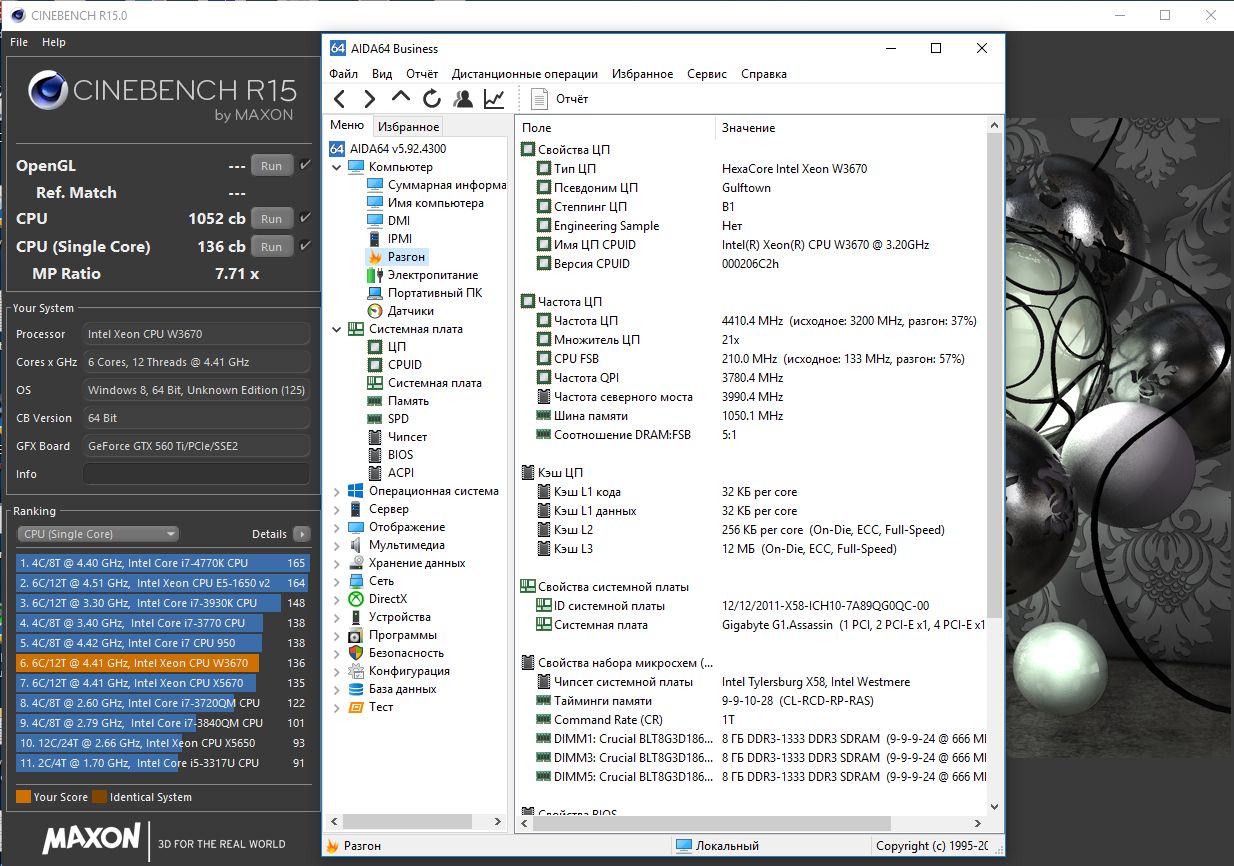Run the OpenGL benchmark in Cinebench
The height and width of the screenshot is (866, 1234).
272,166
